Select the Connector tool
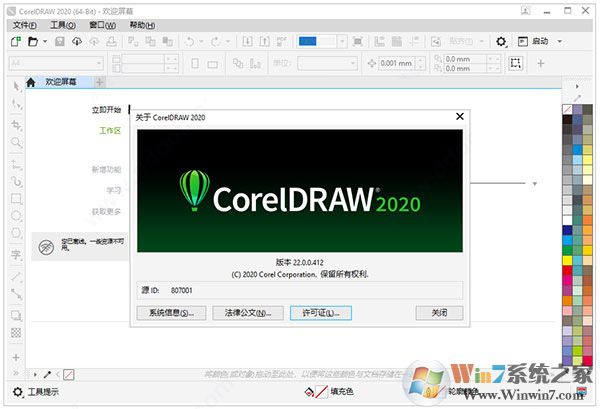Screen dimensions: 600x409 tap(16, 293)
